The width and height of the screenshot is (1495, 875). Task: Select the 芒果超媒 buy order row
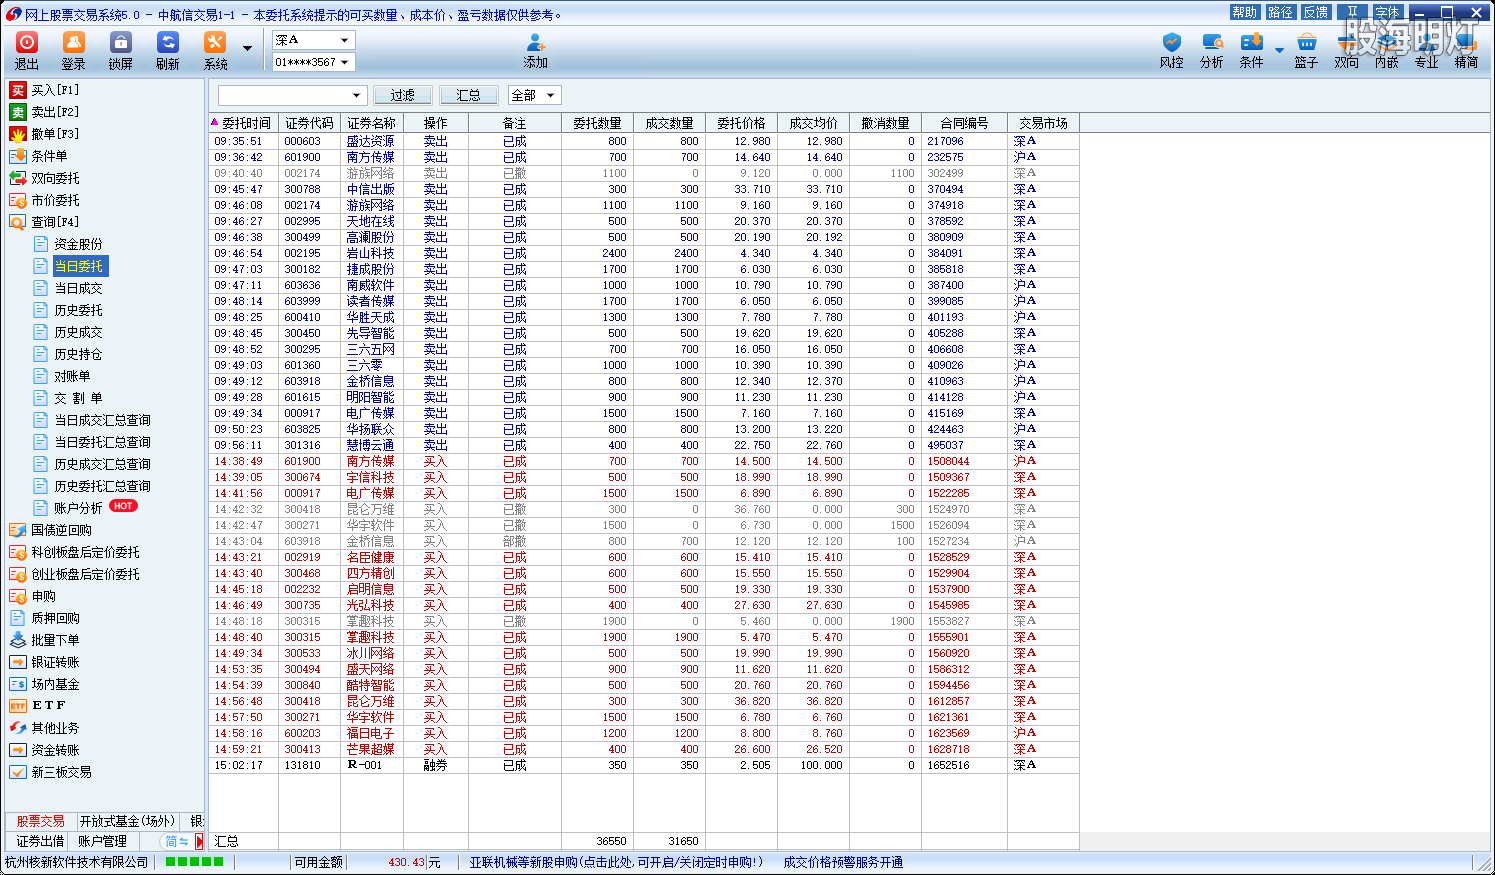click(644, 749)
